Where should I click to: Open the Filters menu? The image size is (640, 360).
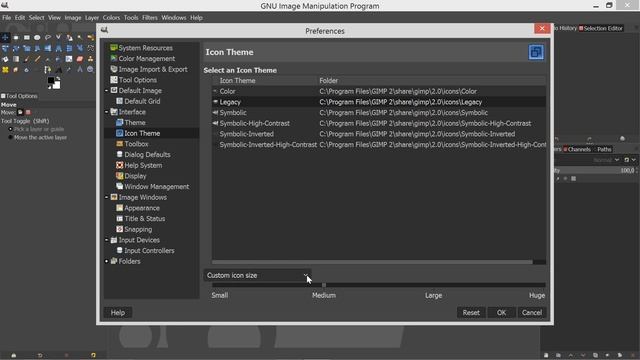click(150, 18)
